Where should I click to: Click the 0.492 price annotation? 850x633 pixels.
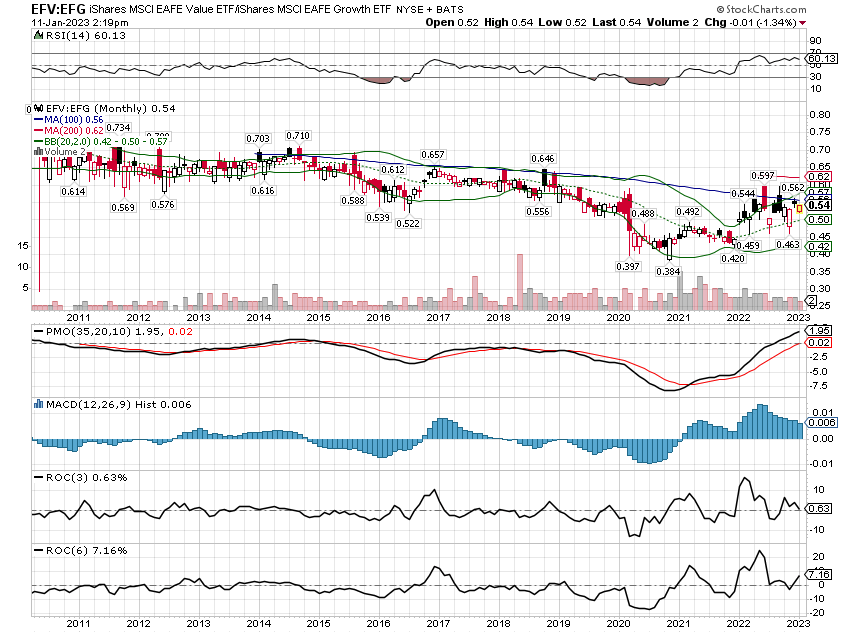[688, 212]
